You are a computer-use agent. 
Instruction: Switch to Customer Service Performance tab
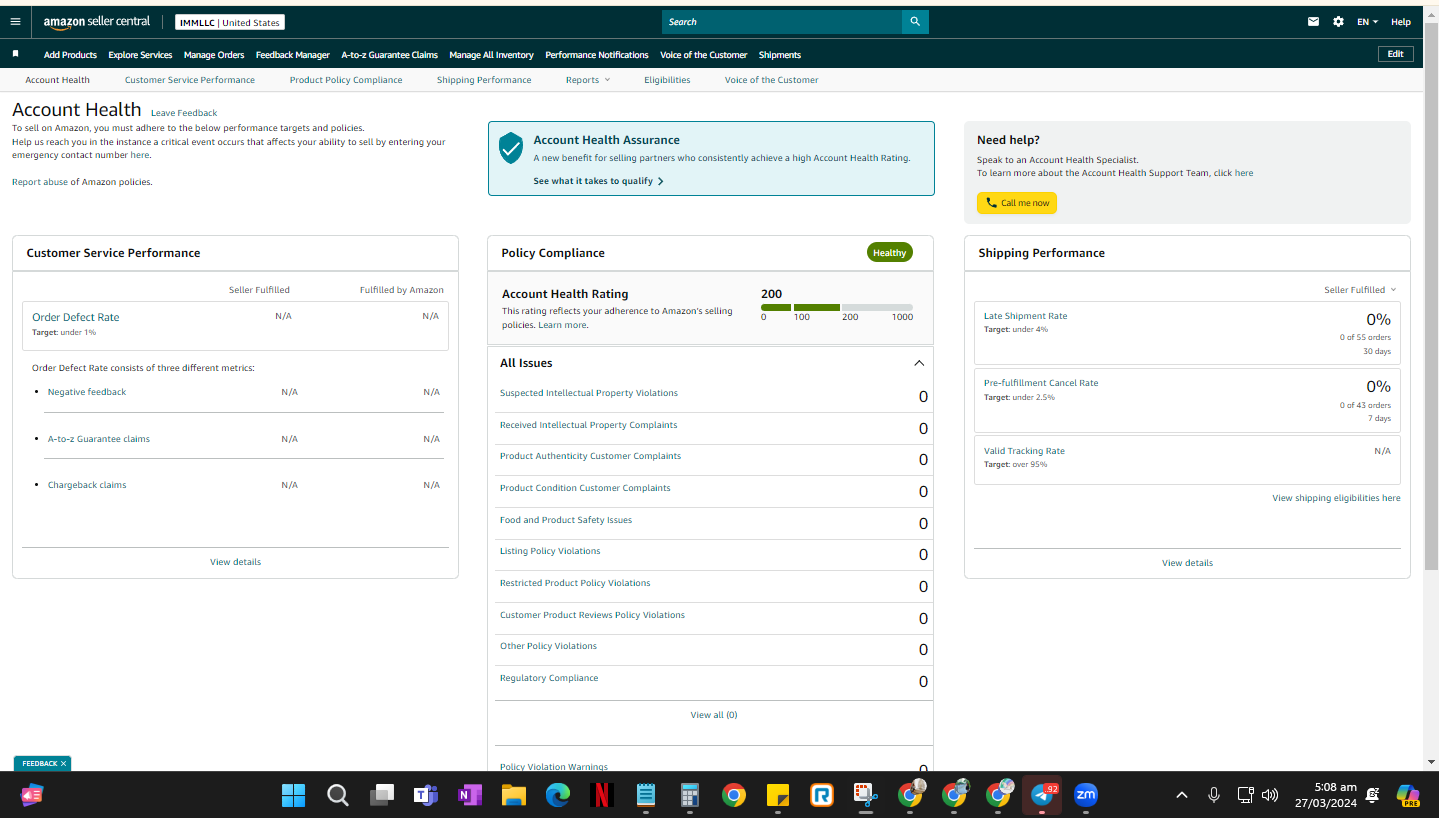click(190, 80)
